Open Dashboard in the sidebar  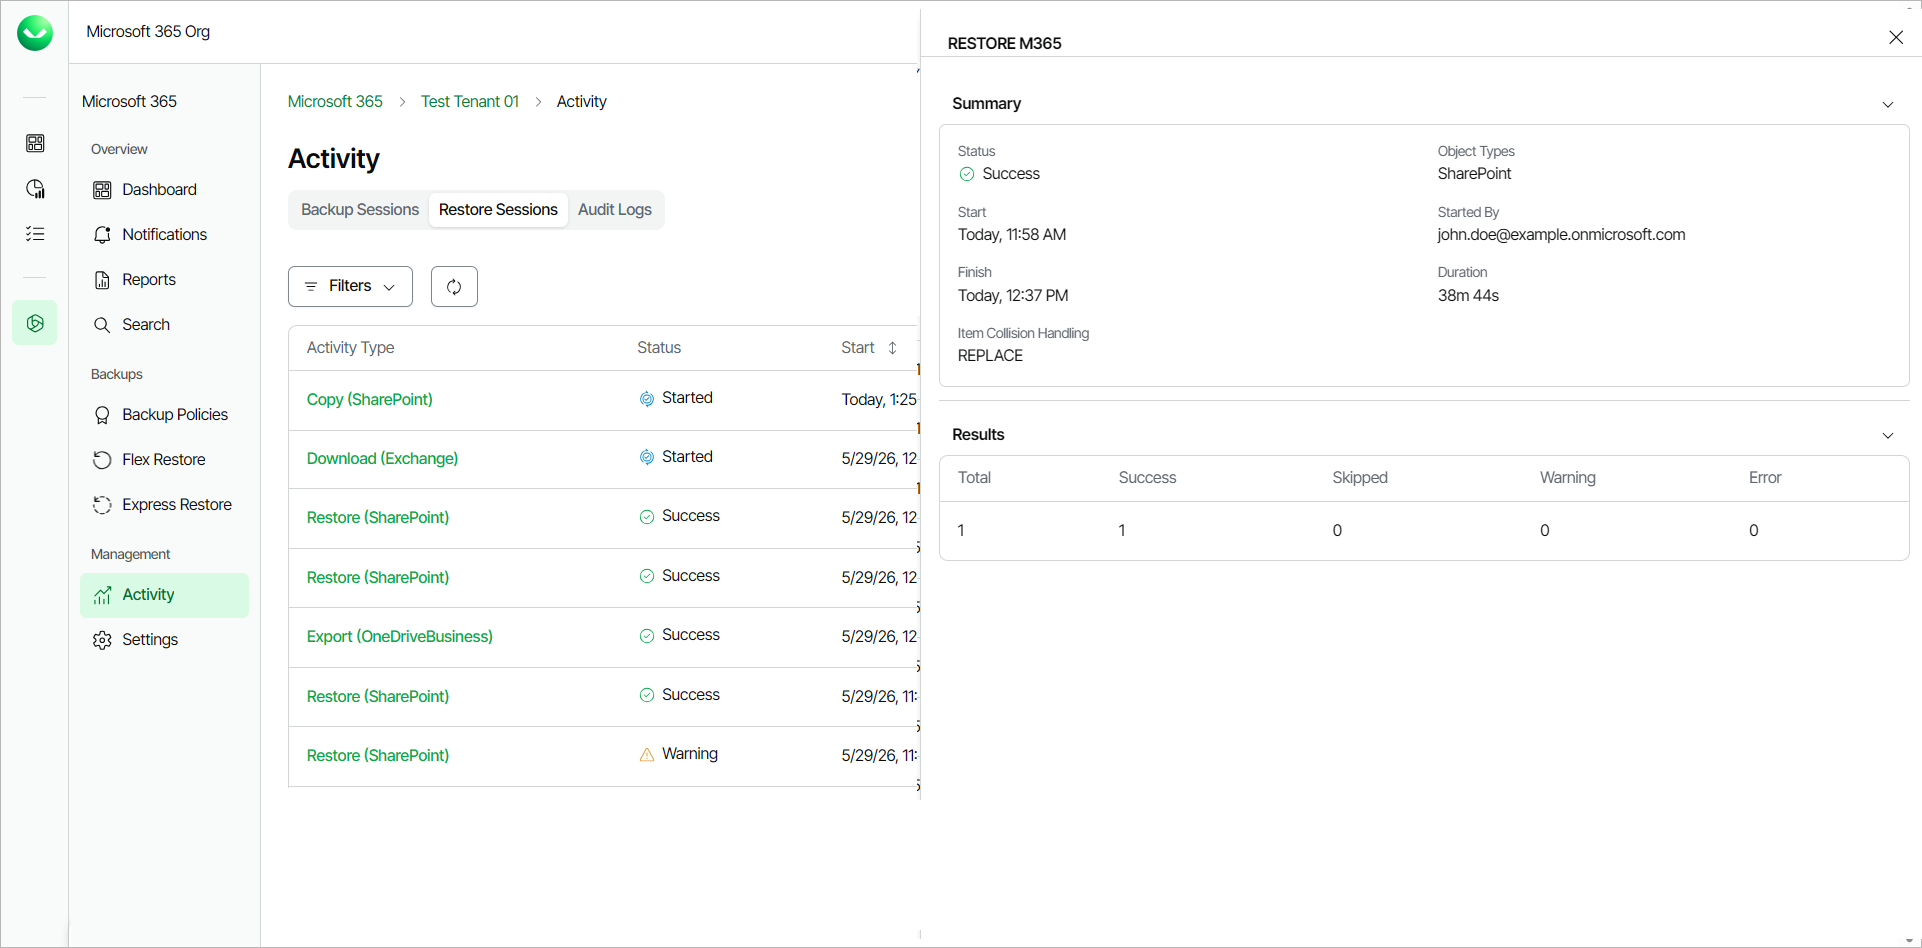164,190
